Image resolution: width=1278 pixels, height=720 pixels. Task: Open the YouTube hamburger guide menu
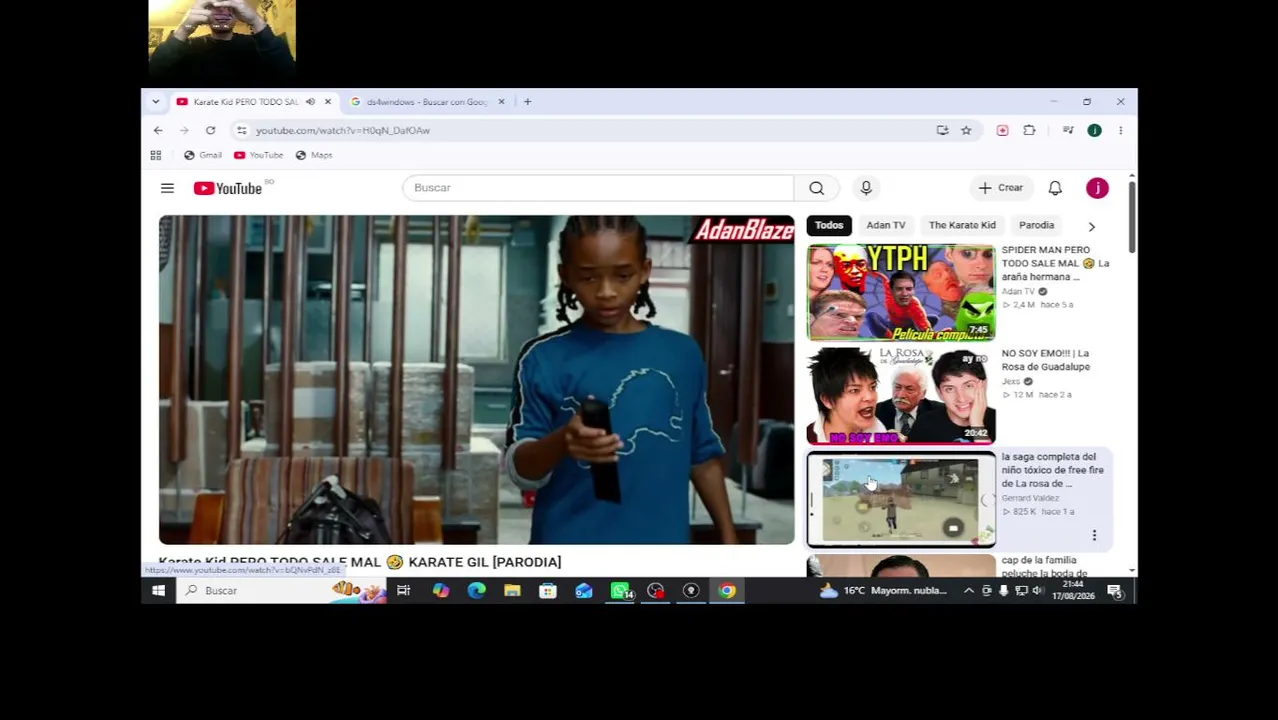coord(167,188)
